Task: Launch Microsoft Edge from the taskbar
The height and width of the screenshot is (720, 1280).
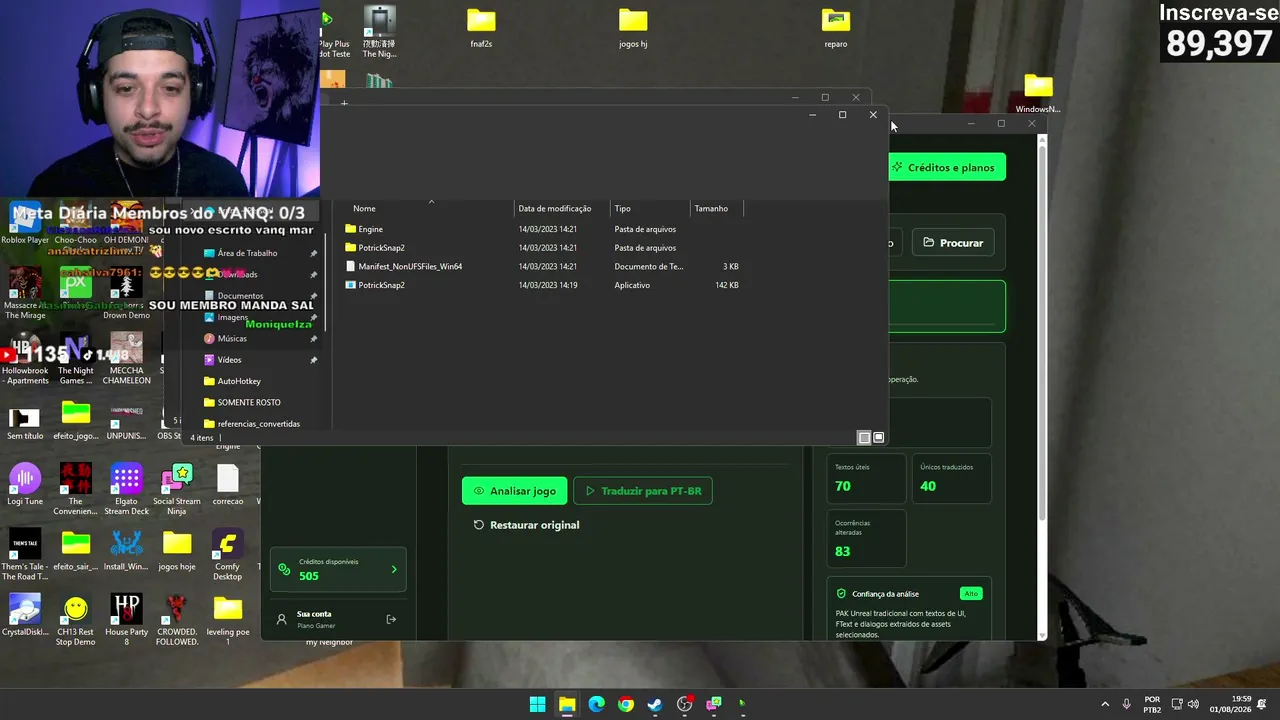Action: coord(596,704)
